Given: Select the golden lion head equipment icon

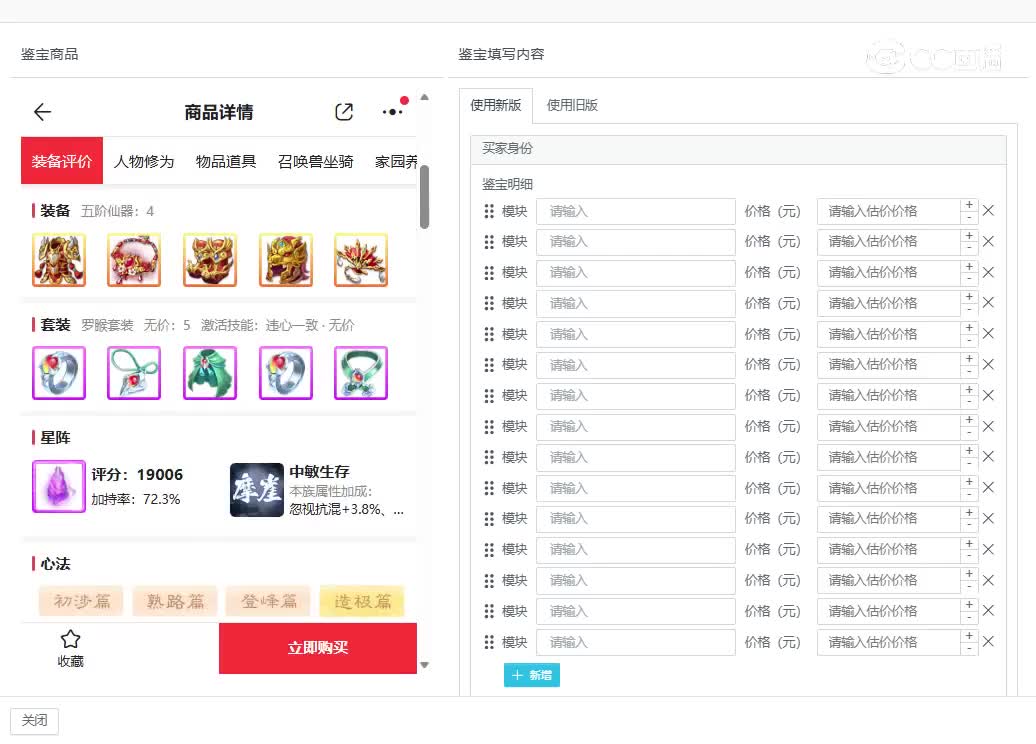Looking at the screenshot, I should pyautogui.click(x=286, y=260).
